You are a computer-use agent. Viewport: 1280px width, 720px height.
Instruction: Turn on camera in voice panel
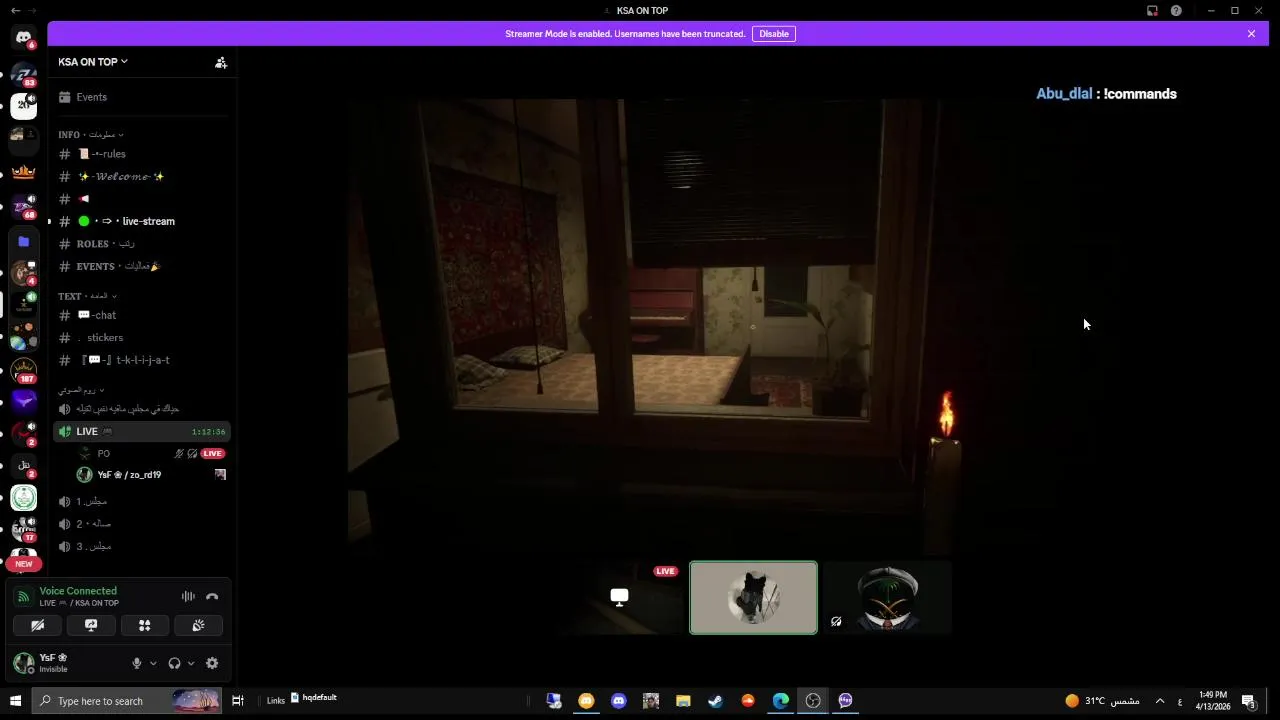pyautogui.click(x=38, y=625)
